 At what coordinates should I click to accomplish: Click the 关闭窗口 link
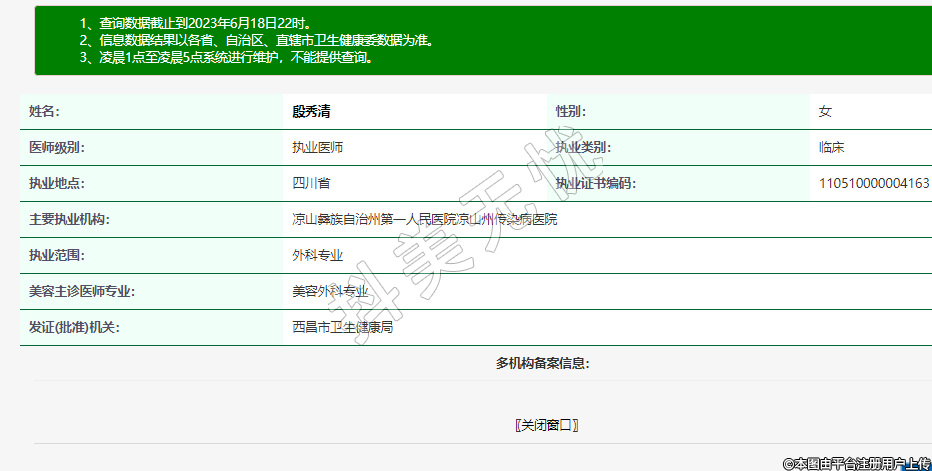point(547,425)
